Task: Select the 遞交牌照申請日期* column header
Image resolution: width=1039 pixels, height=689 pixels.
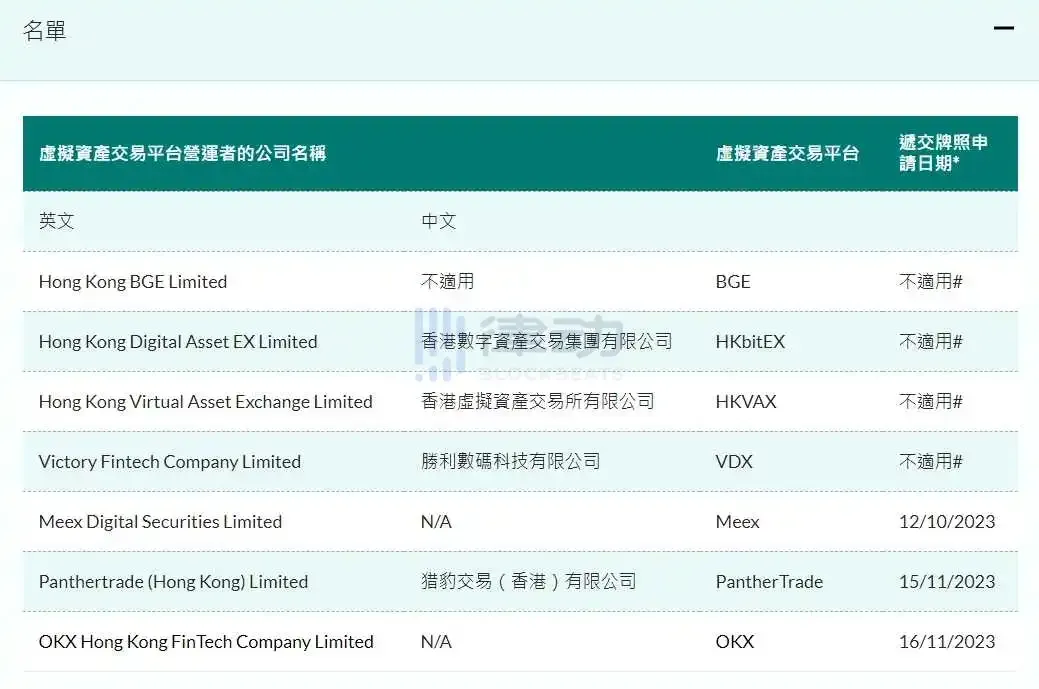Action: (x=943, y=153)
